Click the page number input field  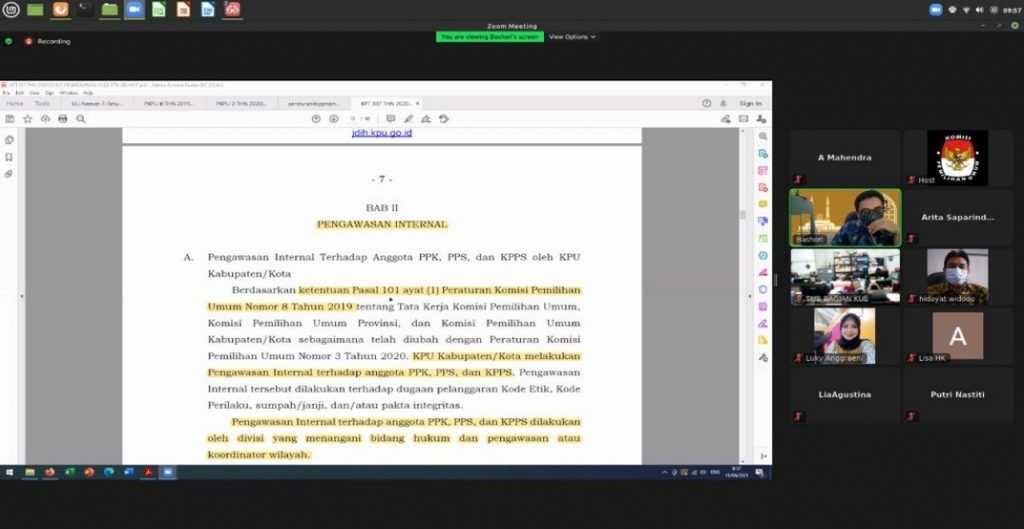coord(353,118)
